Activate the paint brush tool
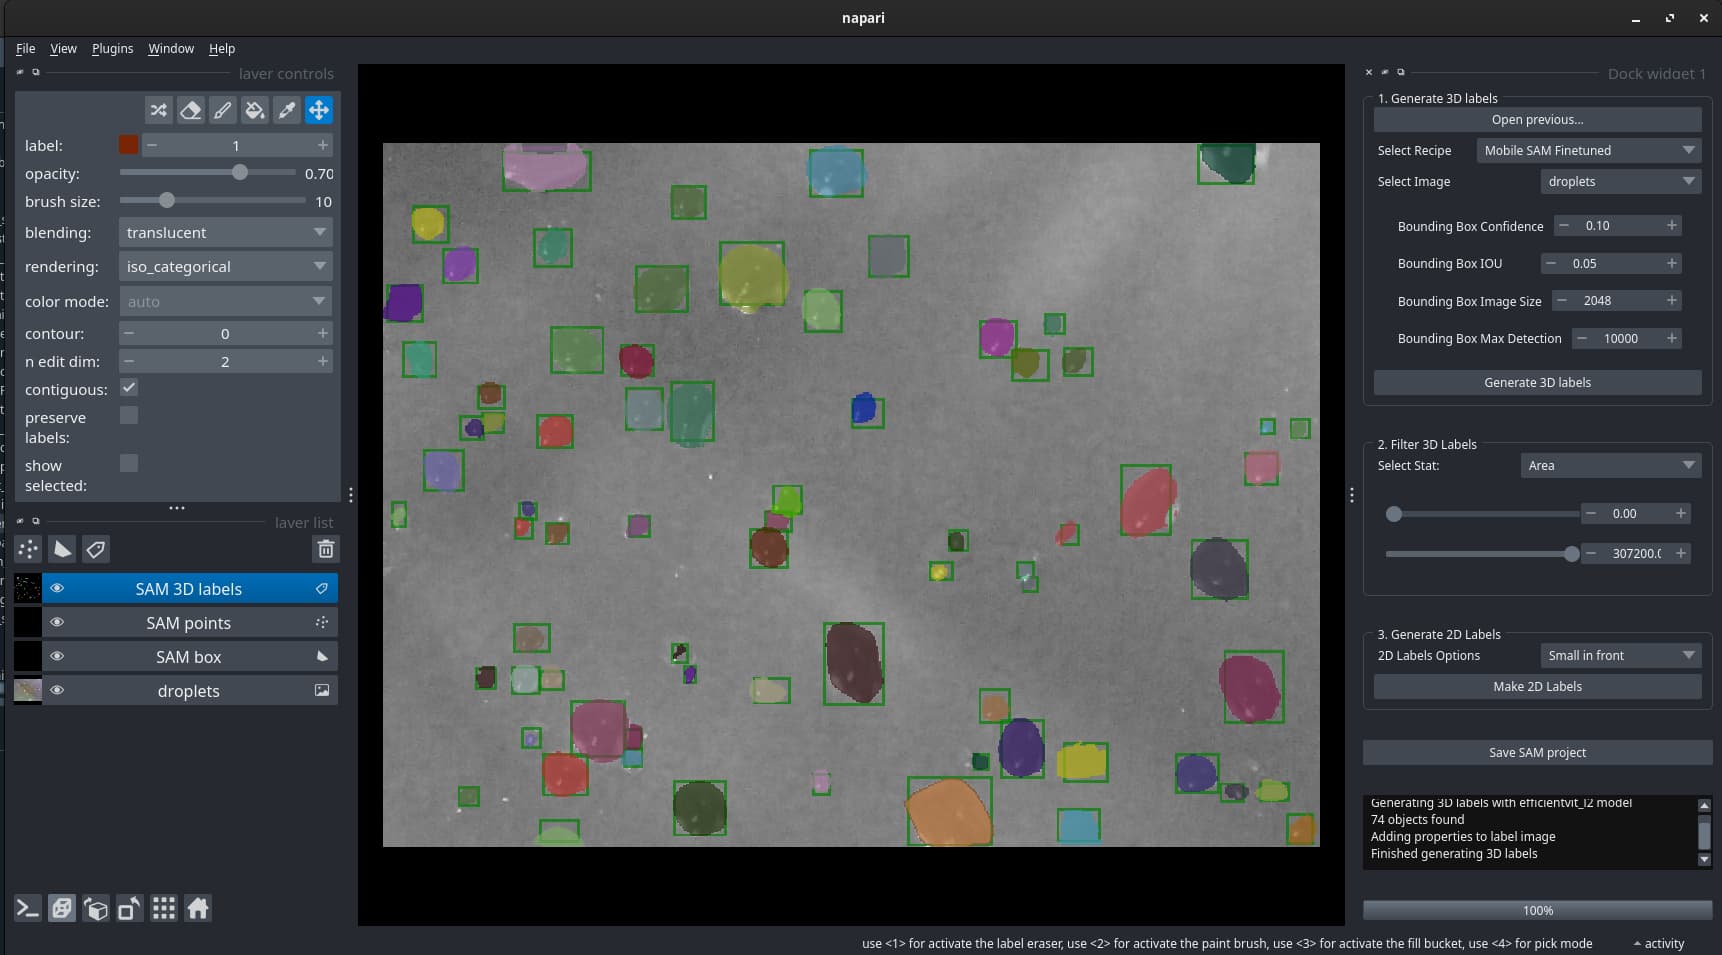This screenshot has width=1722, height=955. [222, 110]
